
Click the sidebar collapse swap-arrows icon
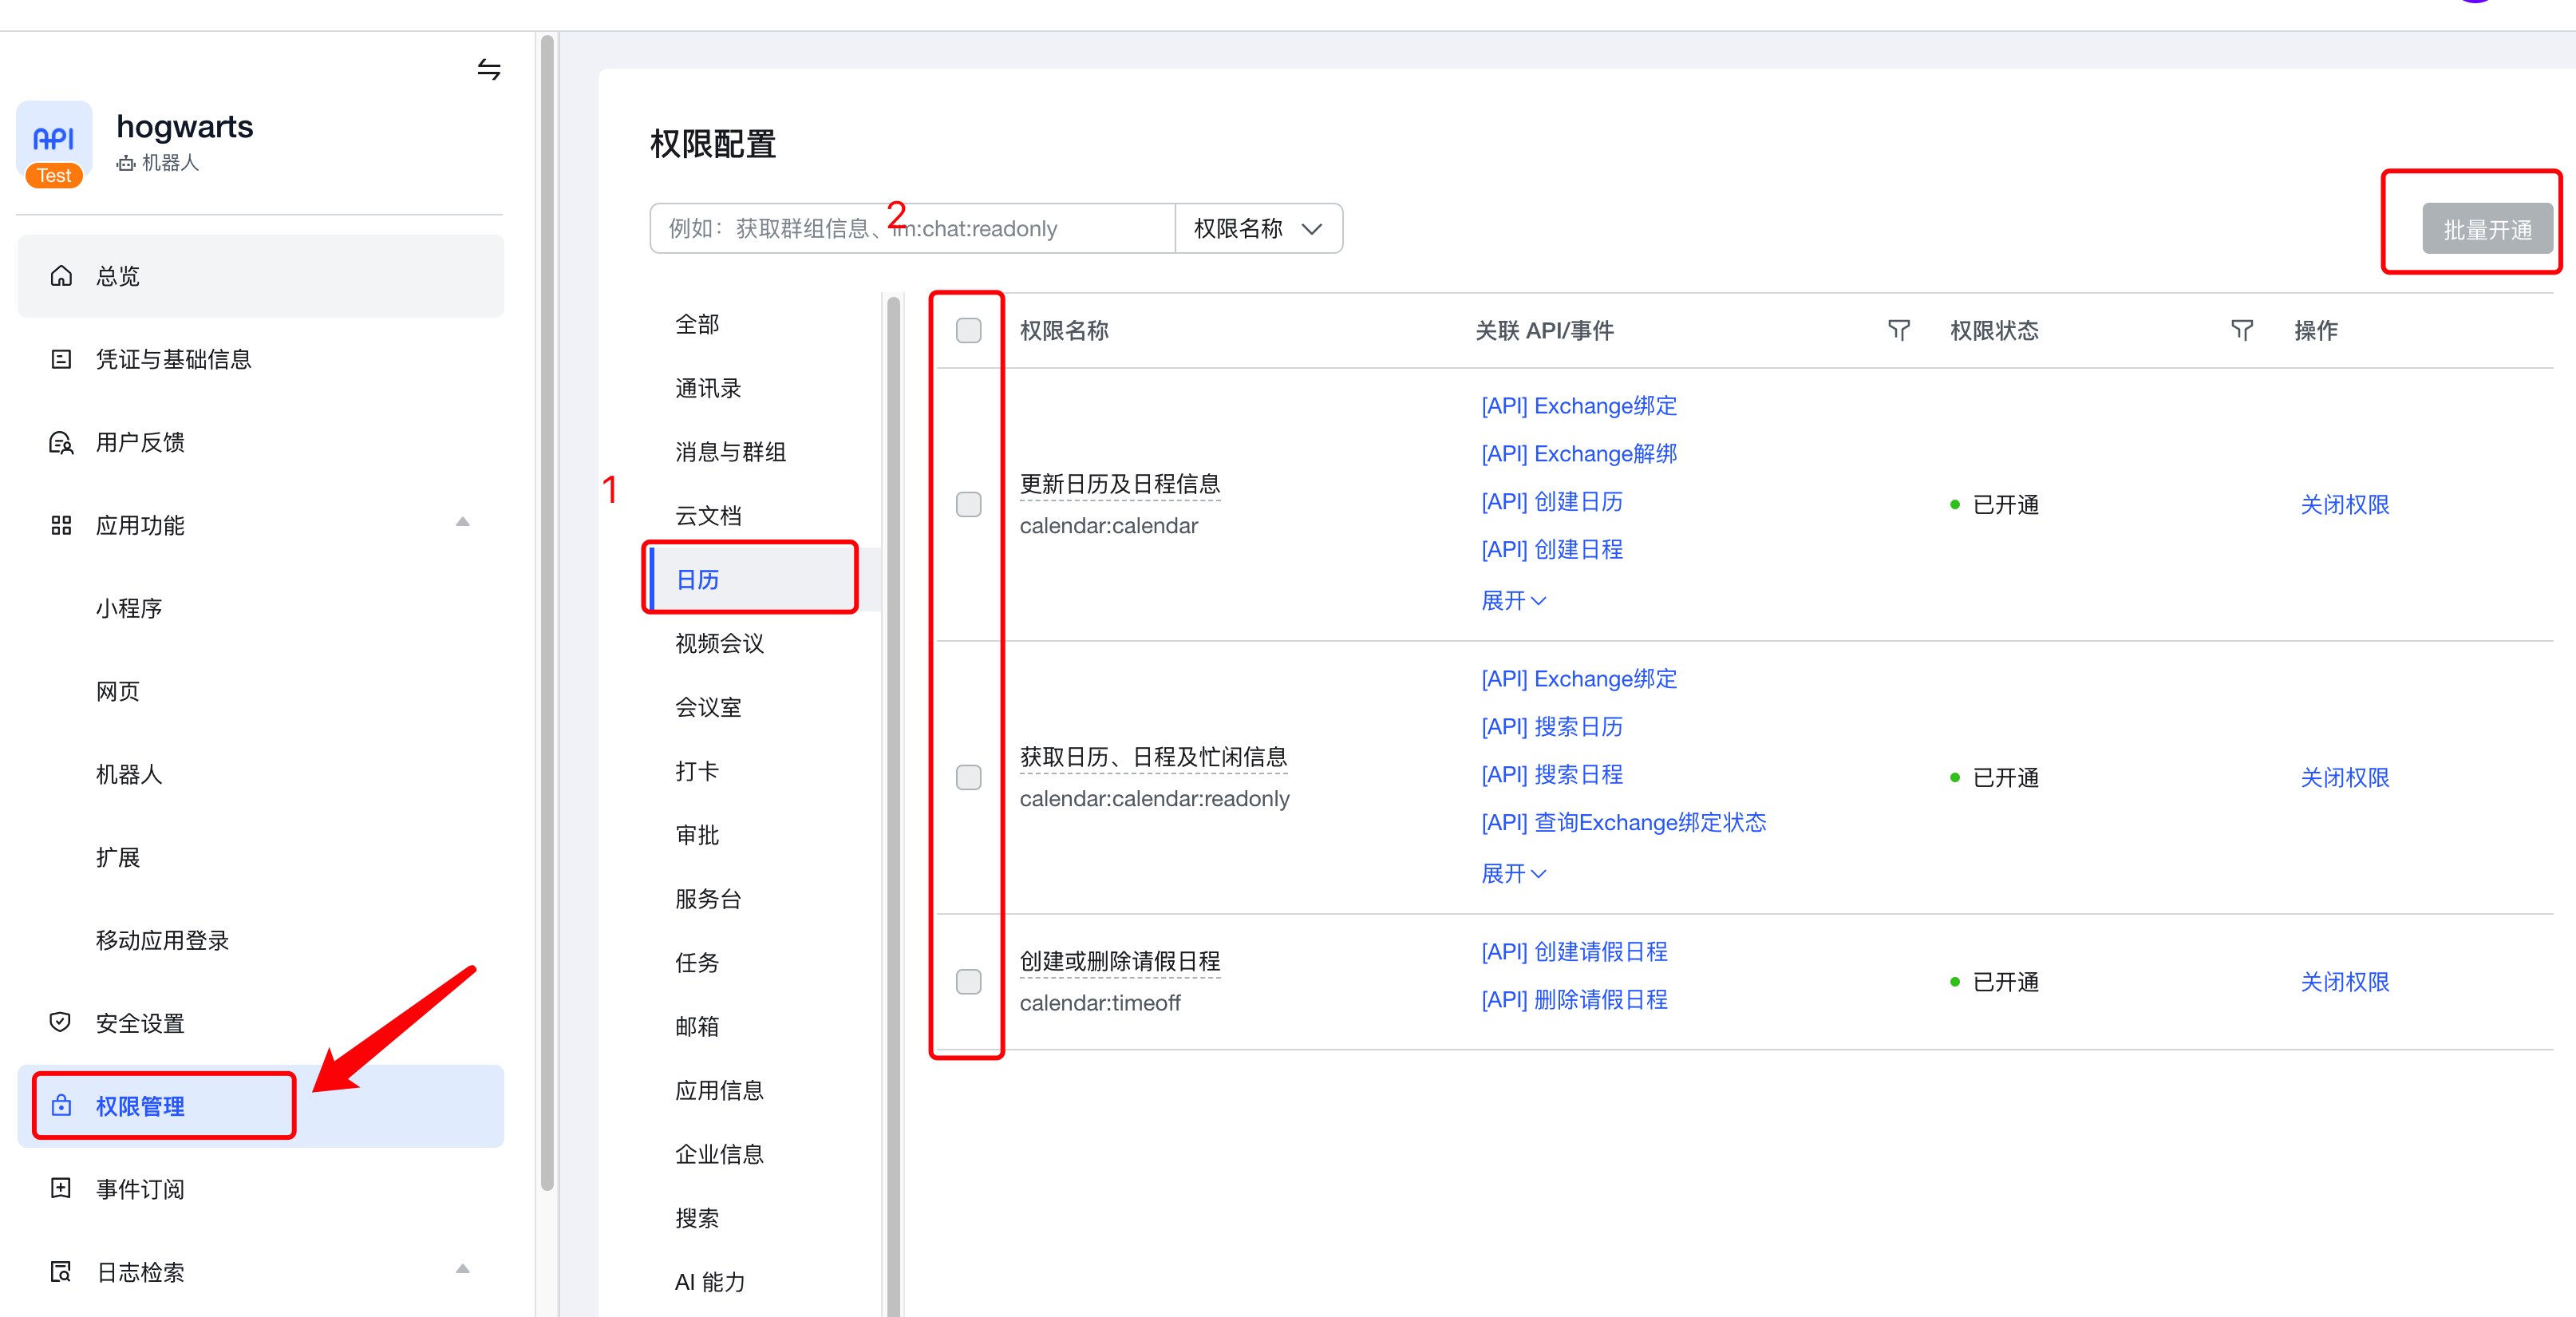[x=488, y=69]
